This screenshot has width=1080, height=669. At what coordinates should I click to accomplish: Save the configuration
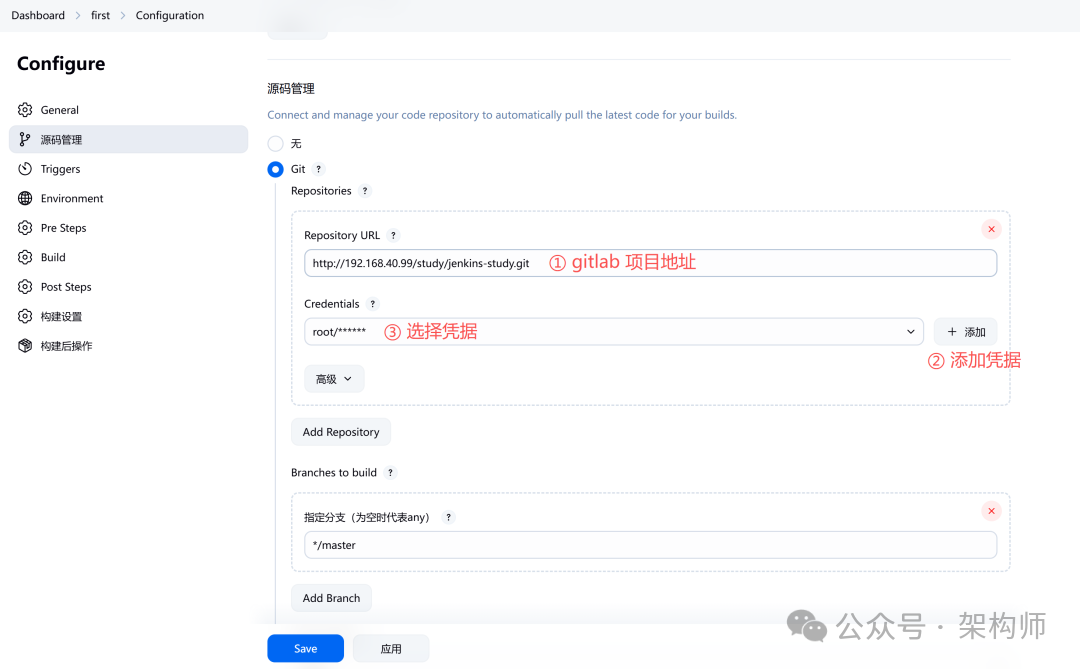306,648
